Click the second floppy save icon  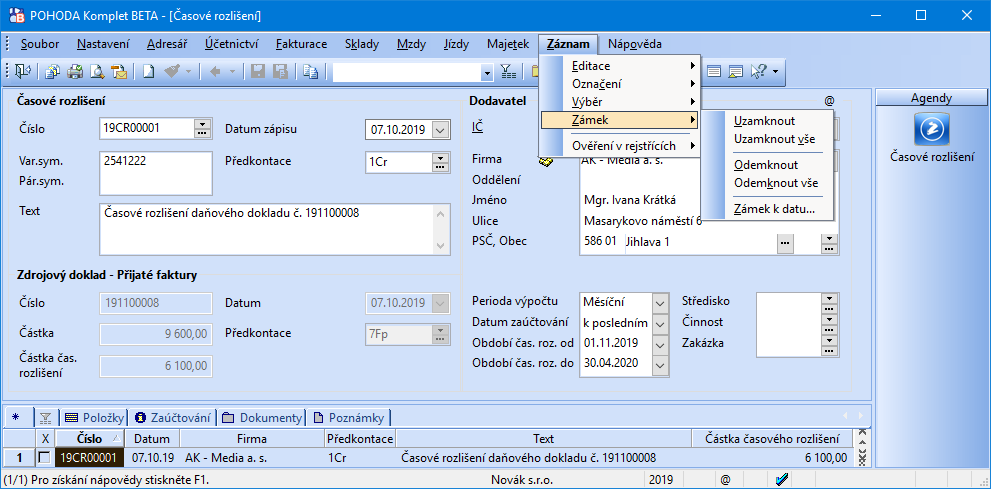[279, 71]
